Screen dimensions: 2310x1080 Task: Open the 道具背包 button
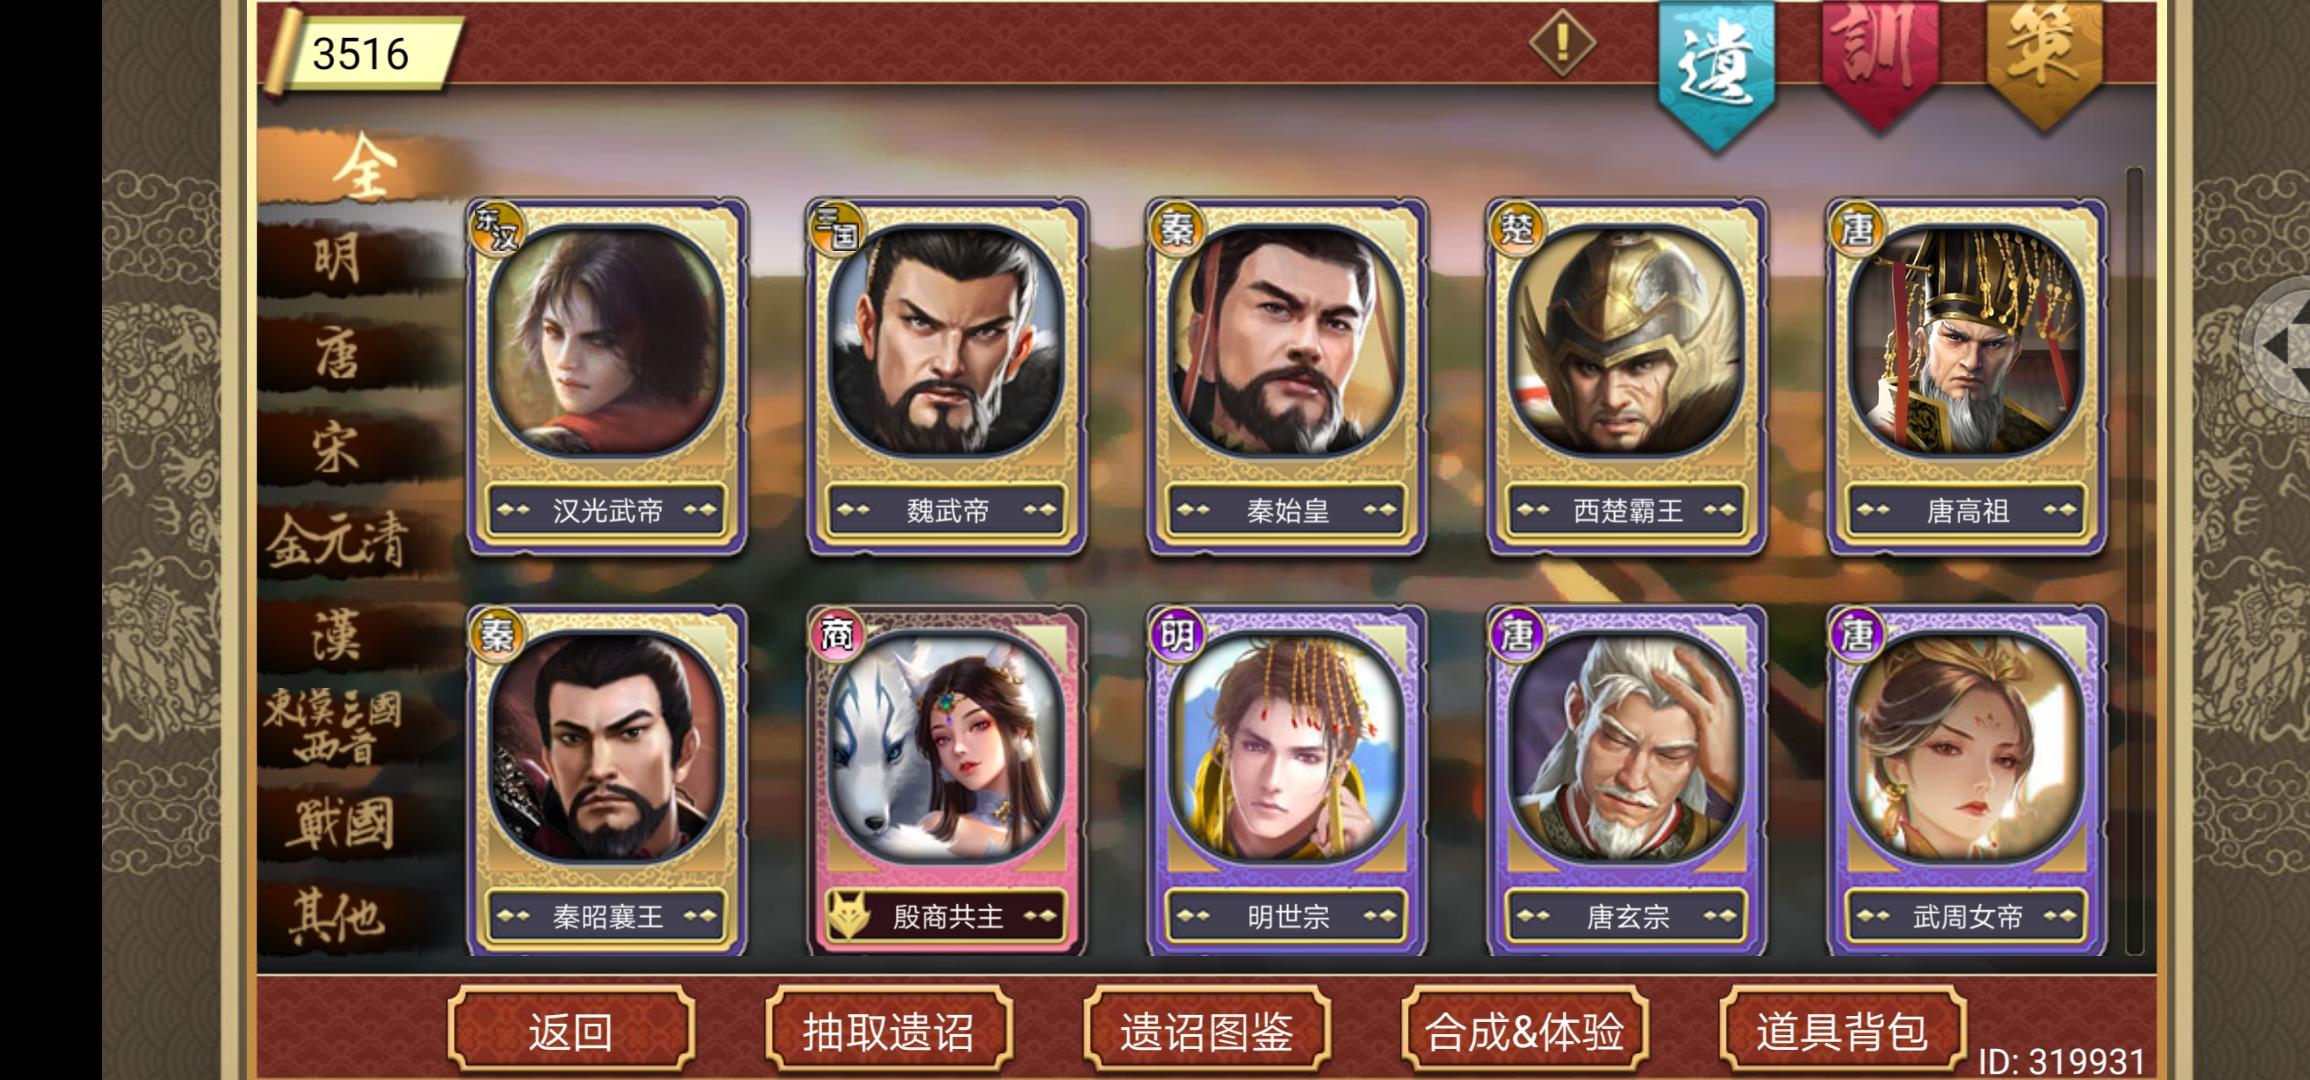coord(1842,1031)
